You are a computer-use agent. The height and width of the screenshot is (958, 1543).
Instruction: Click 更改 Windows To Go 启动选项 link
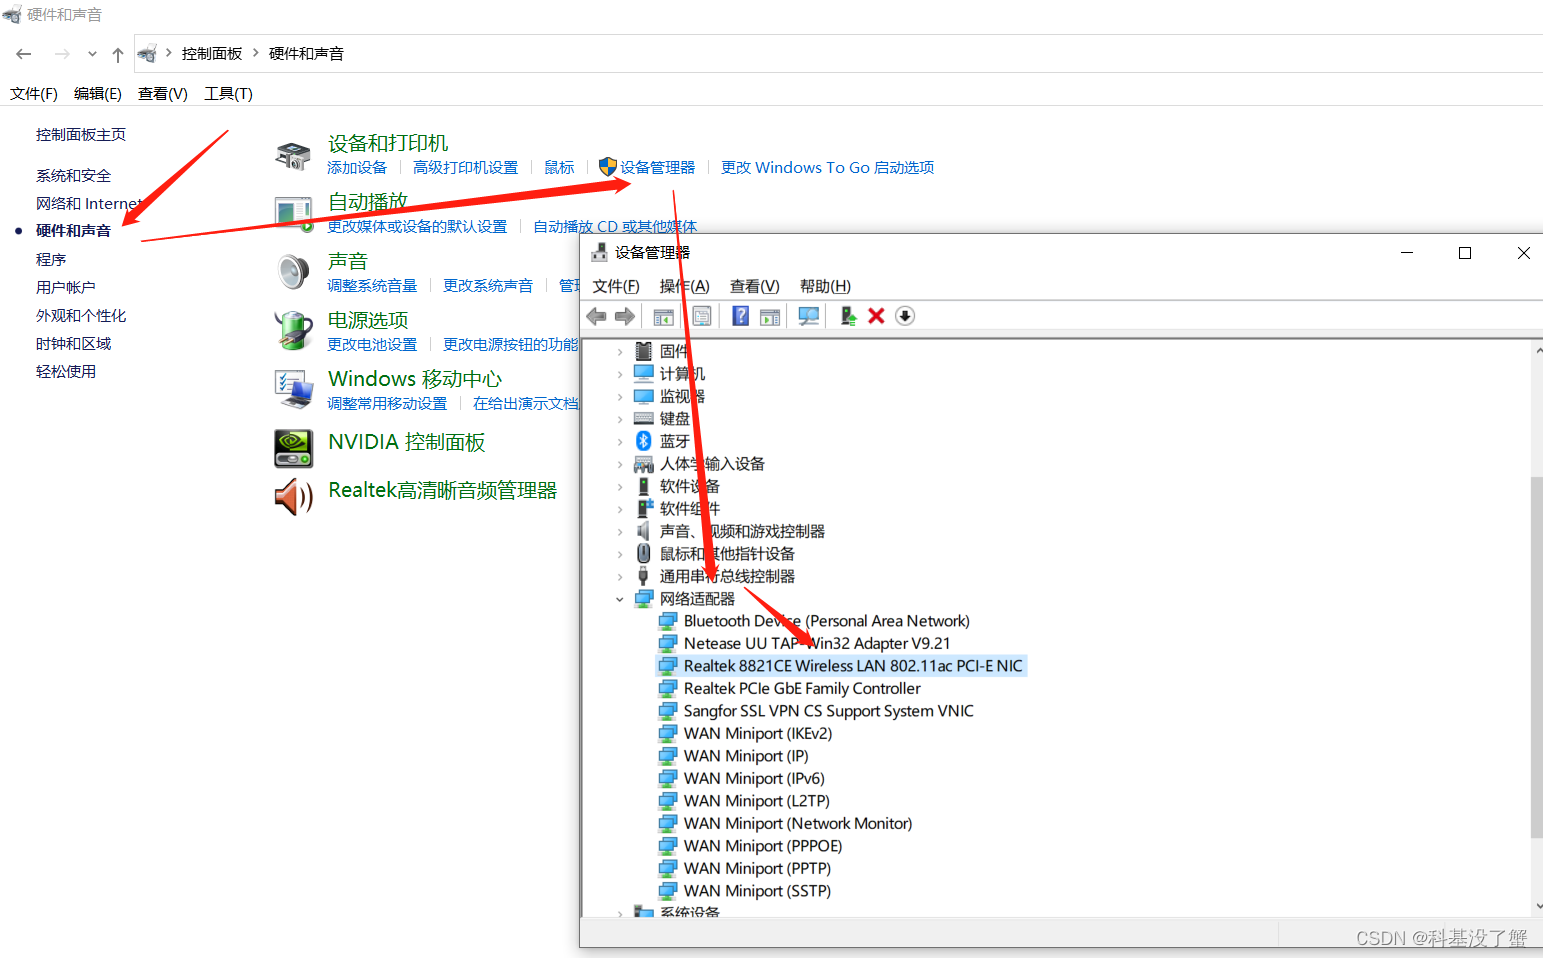(828, 168)
